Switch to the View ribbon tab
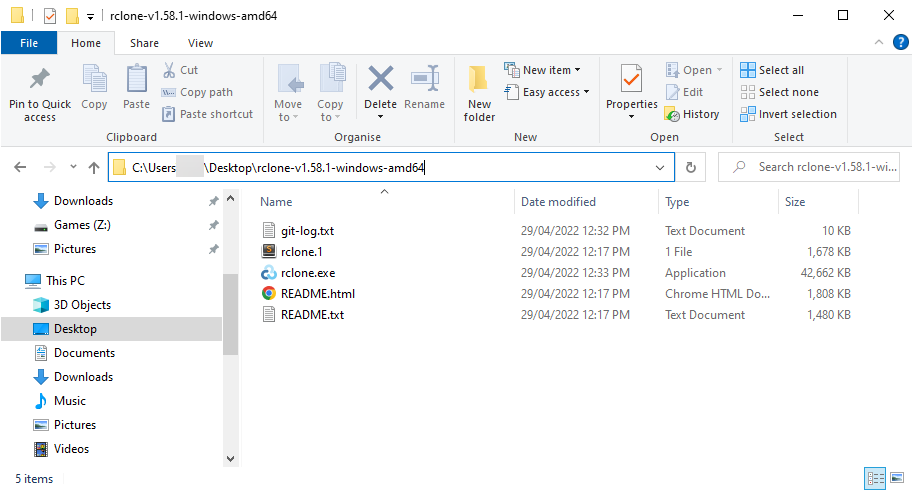 coord(200,43)
